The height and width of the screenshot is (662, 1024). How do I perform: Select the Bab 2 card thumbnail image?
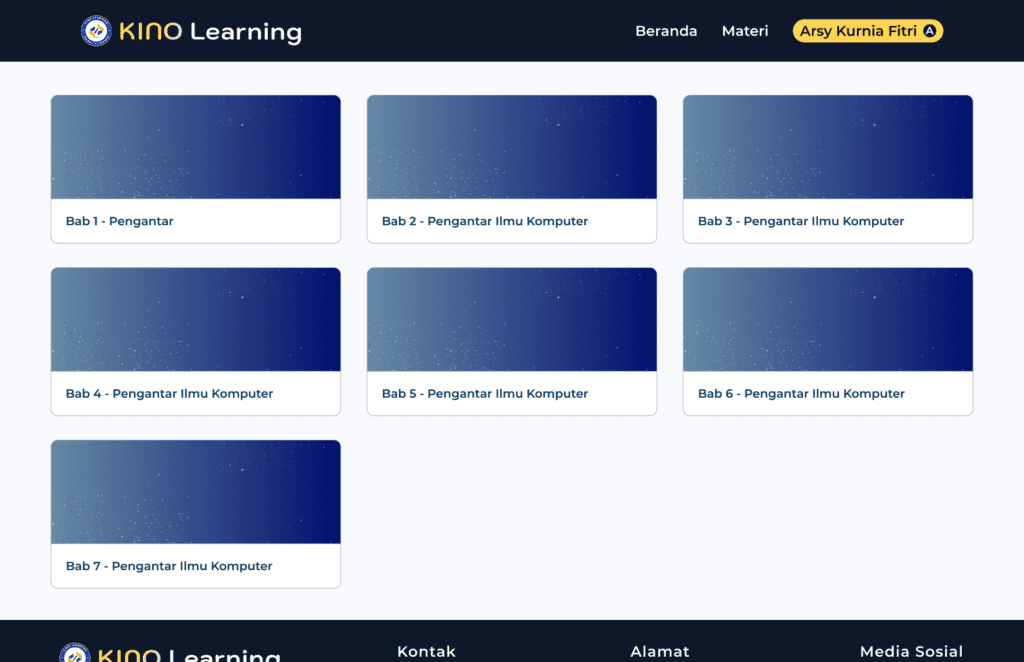coord(512,147)
